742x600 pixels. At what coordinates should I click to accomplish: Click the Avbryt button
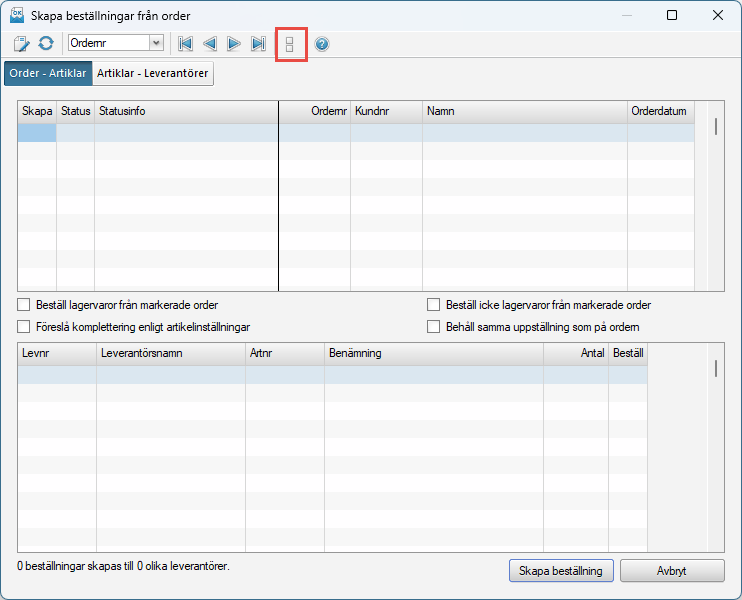click(x=671, y=571)
